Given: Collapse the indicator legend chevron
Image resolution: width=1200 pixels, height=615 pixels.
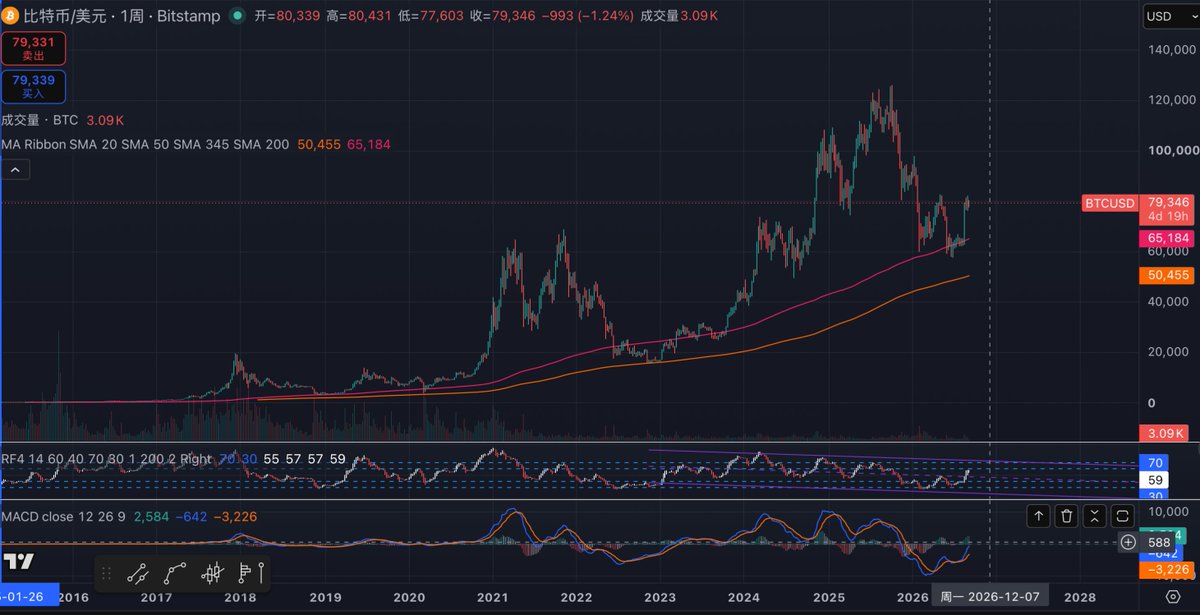Looking at the screenshot, I should tap(15, 170).
